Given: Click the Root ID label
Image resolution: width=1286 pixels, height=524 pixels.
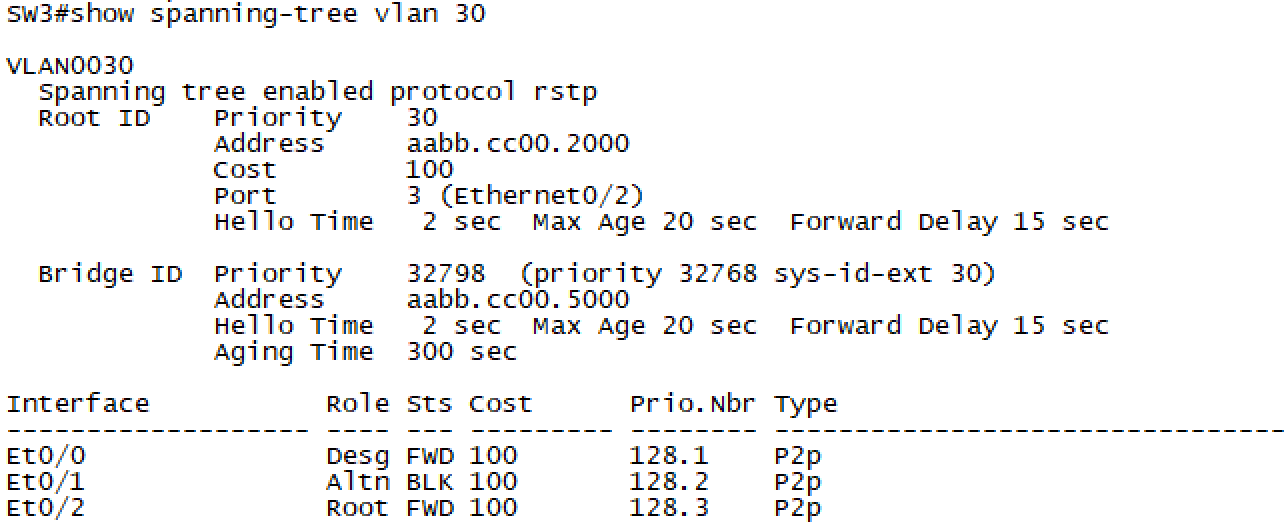Looking at the screenshot, I should (x=94, y=118).
